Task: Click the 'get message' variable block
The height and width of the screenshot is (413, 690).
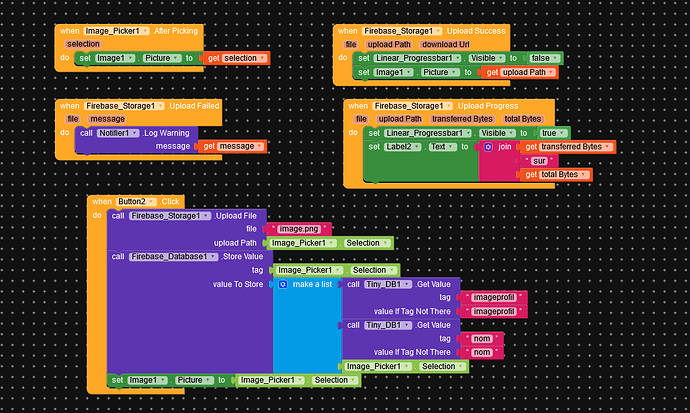Action: [230, 147]
